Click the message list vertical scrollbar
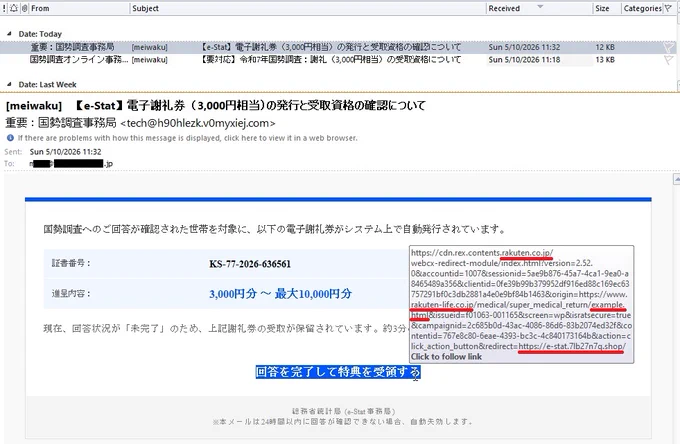 677,52
